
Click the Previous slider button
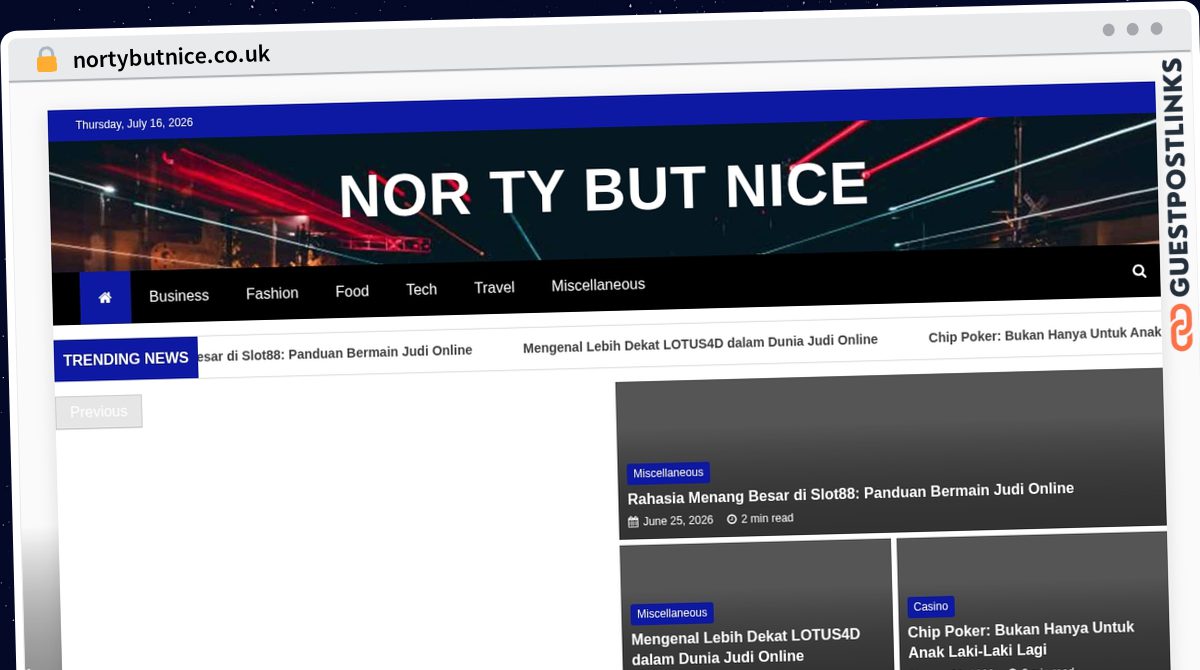(99, 412)
